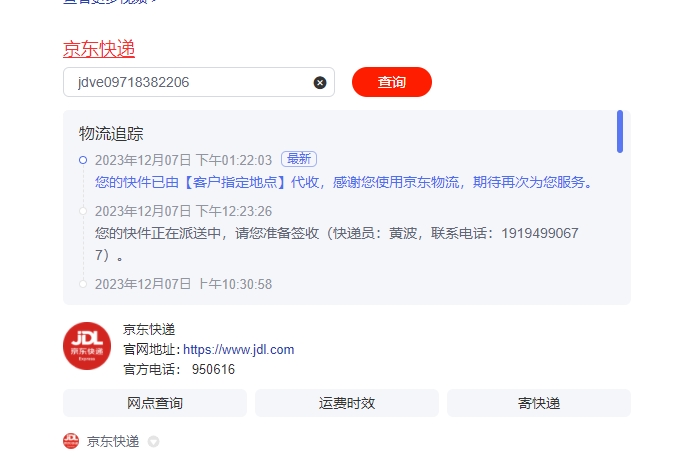This screenshot has height=456, width=680.
Task: Click the timestamp 2023年12月07日 下午12:23:26
Action: tap(183, 211)
